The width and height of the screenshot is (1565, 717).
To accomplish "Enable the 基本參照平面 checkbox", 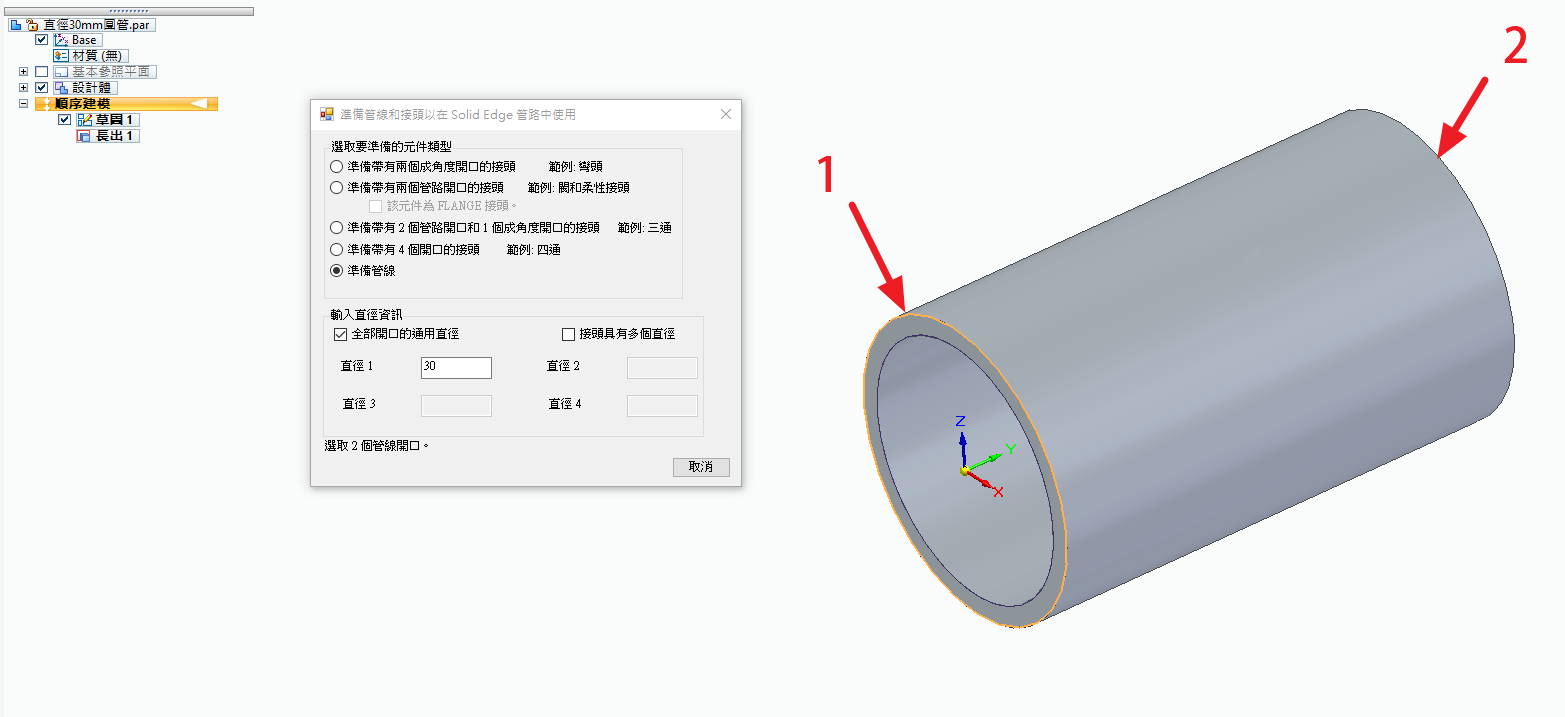I will coord(41,72).
